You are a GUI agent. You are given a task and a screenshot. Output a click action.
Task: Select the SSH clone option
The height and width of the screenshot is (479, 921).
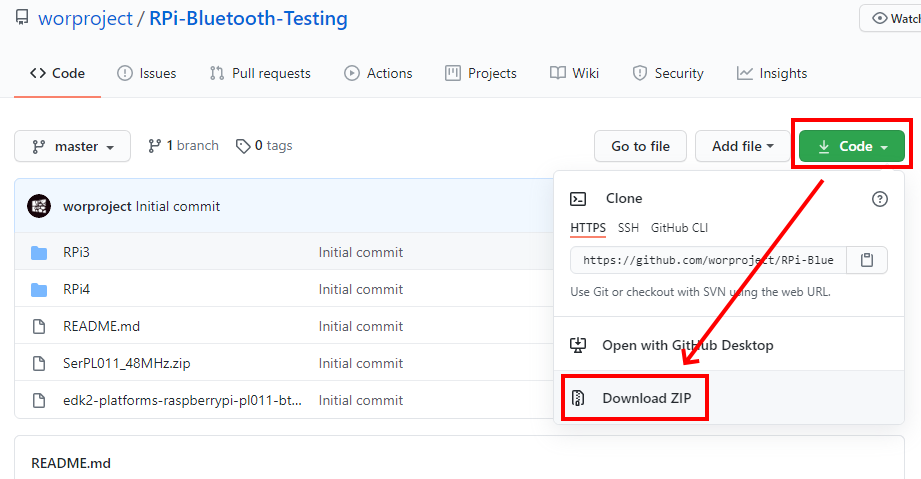(628, 228)
